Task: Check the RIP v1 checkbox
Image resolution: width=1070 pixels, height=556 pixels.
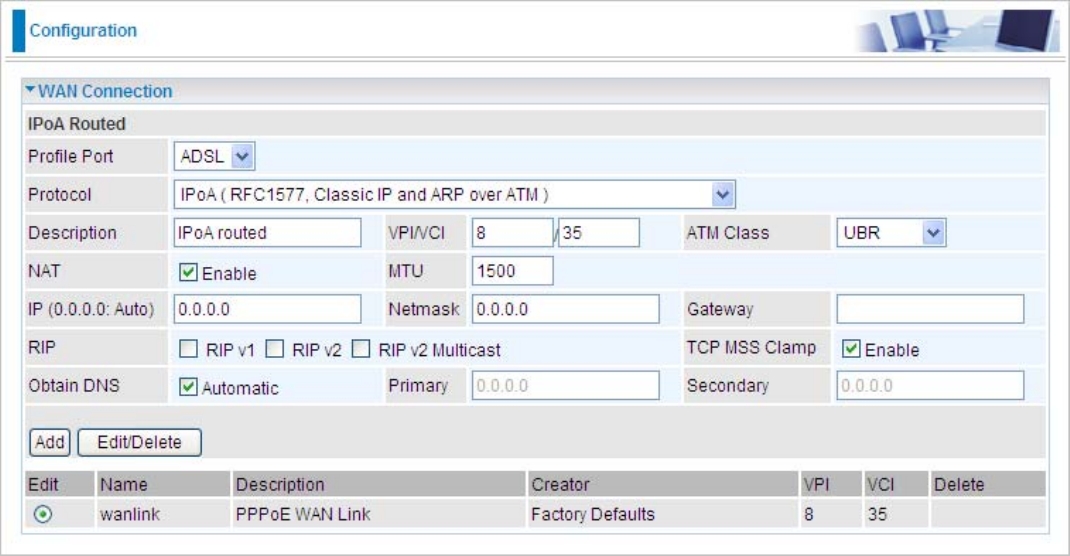Action: coord(188,349)
